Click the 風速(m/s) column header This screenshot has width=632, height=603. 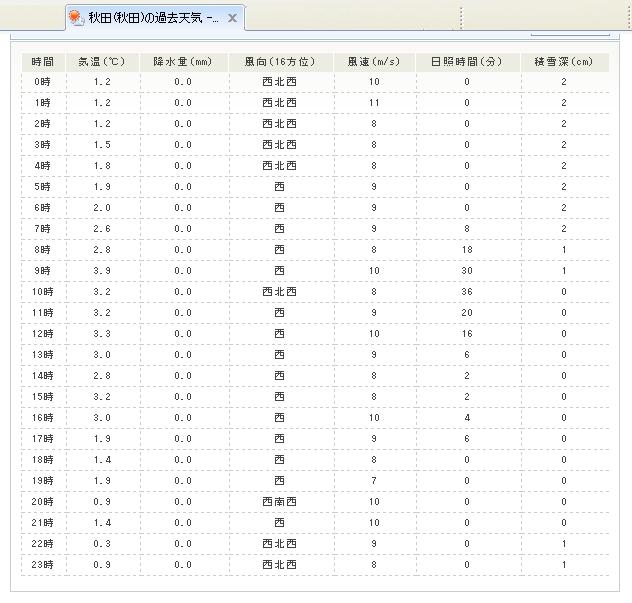pos(374,62)
